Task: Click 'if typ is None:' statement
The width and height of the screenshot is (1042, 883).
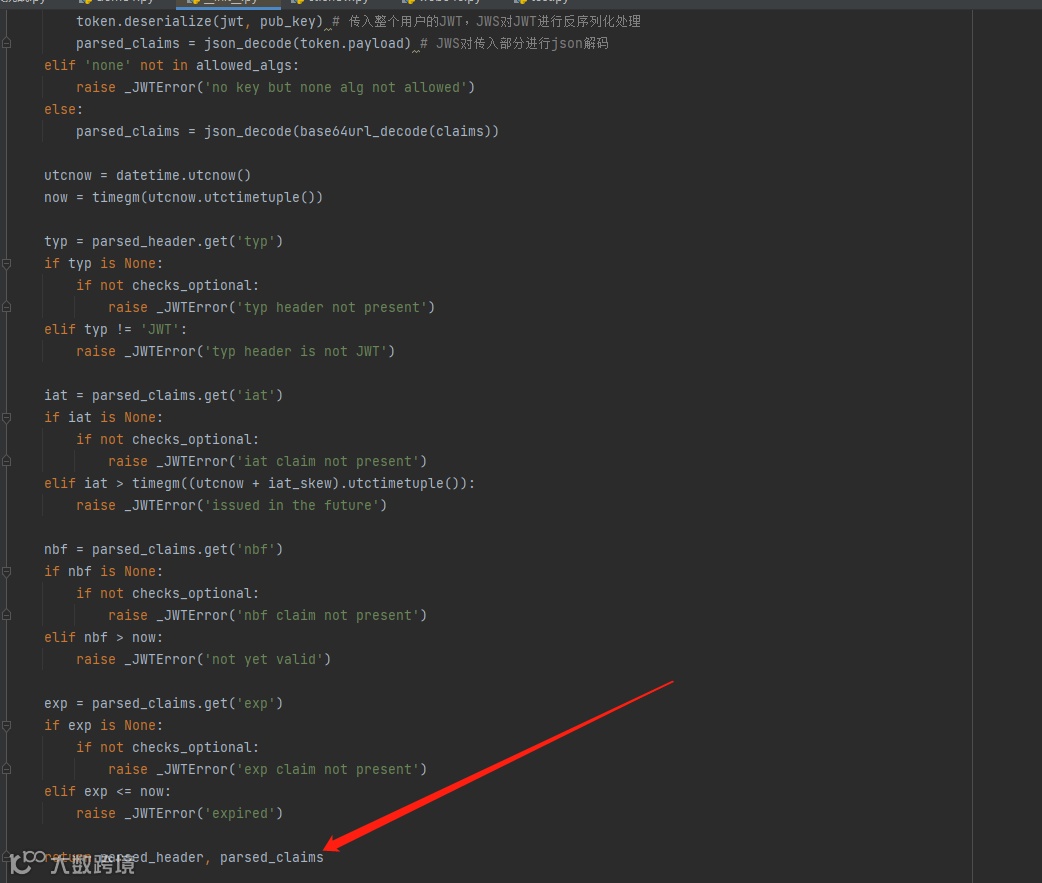Action: pos(103,263)
